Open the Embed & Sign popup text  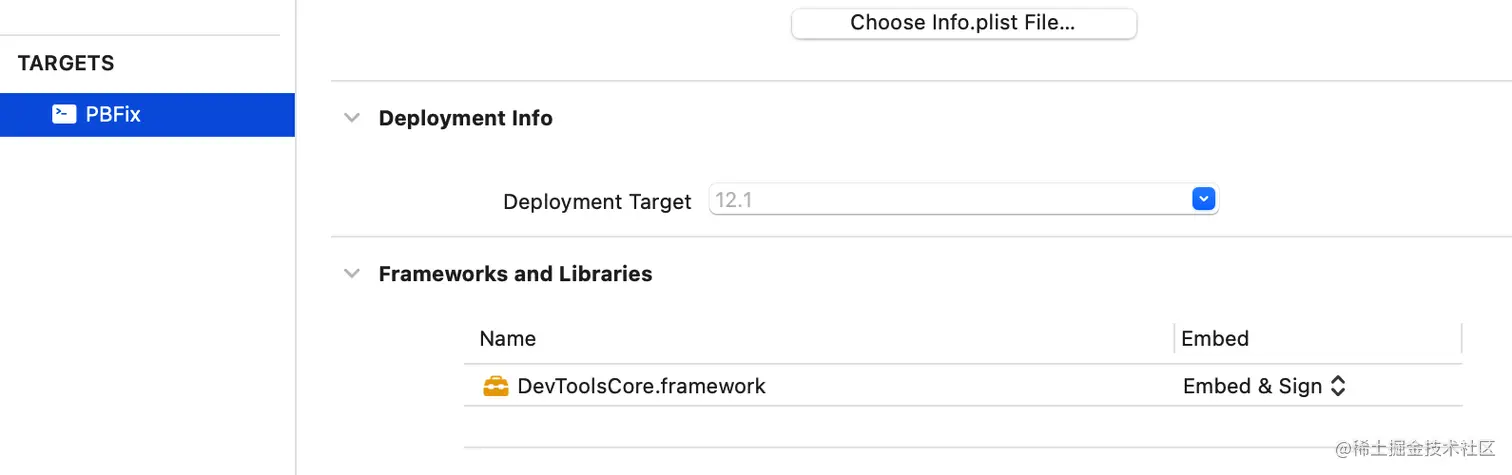[x=1252, y=386]
